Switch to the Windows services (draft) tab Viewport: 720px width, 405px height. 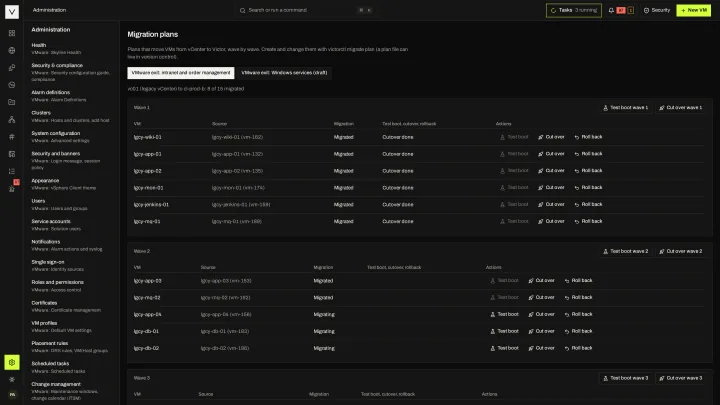(x=284, y=73)
